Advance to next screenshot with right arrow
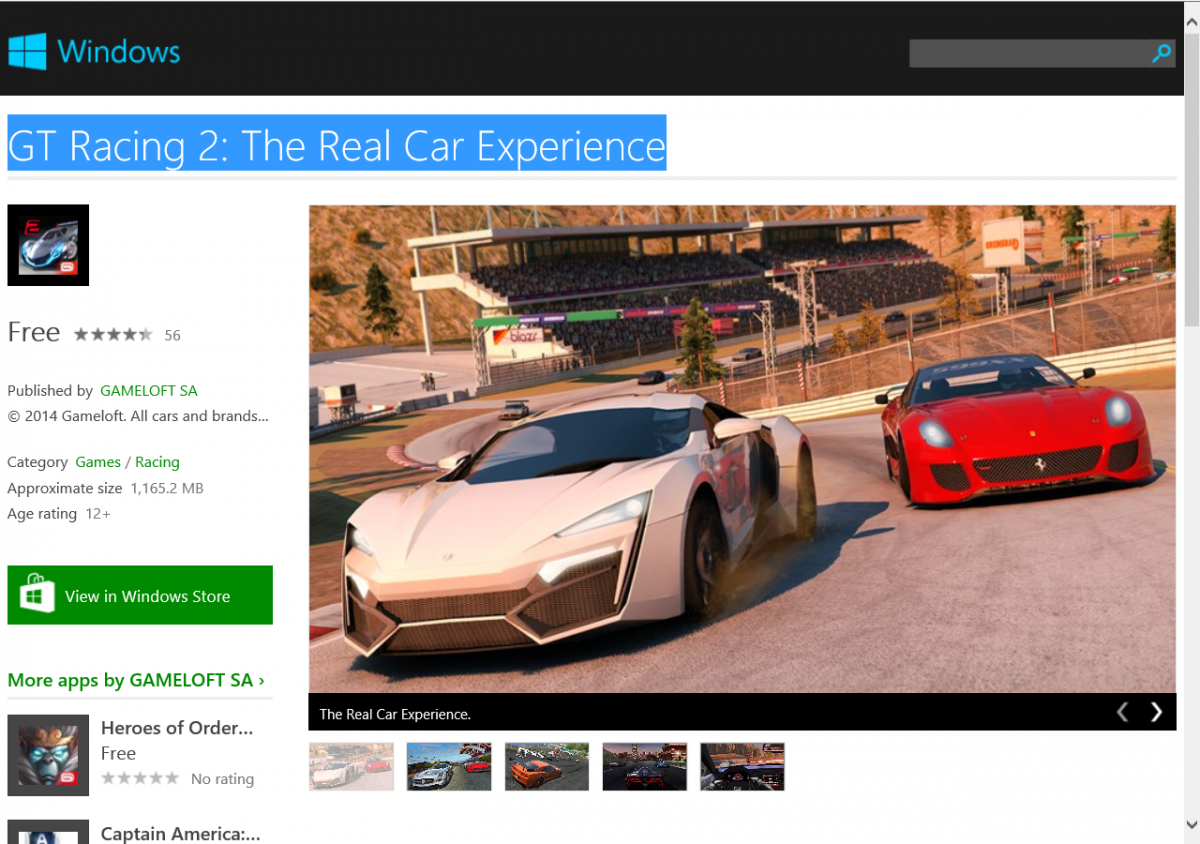The width and height of the screenshot is (1200, 844). (x=1157, y=712)
